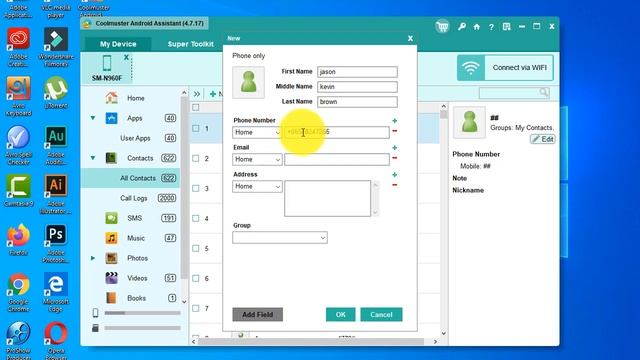Open Photos category icon in sidebar
Screen dimensions: 640x360
coord(111,258)
